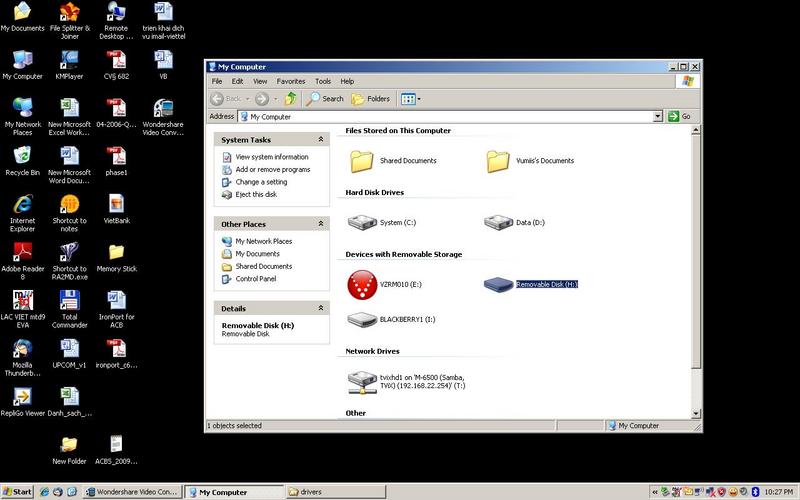The height and width of the screenshot is (500, 800).
Task: Open the tvixhd1 network drive (T:)
Action: pyautogui.click(x=361, y=382)
